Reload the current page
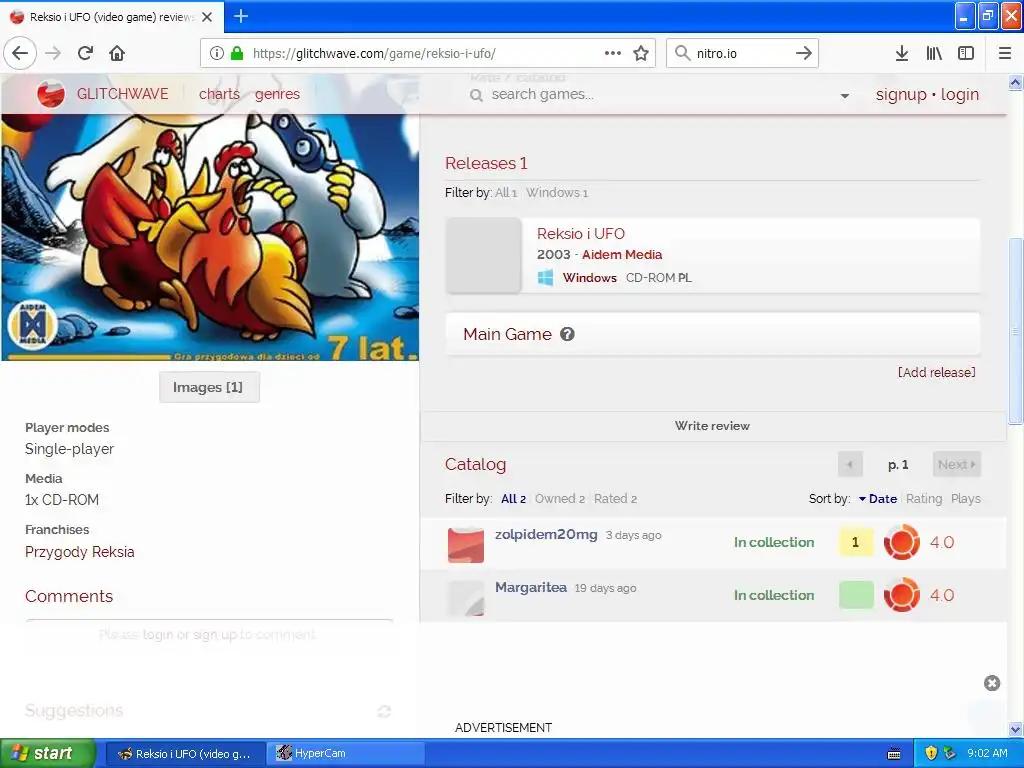 tap(86, 53)
